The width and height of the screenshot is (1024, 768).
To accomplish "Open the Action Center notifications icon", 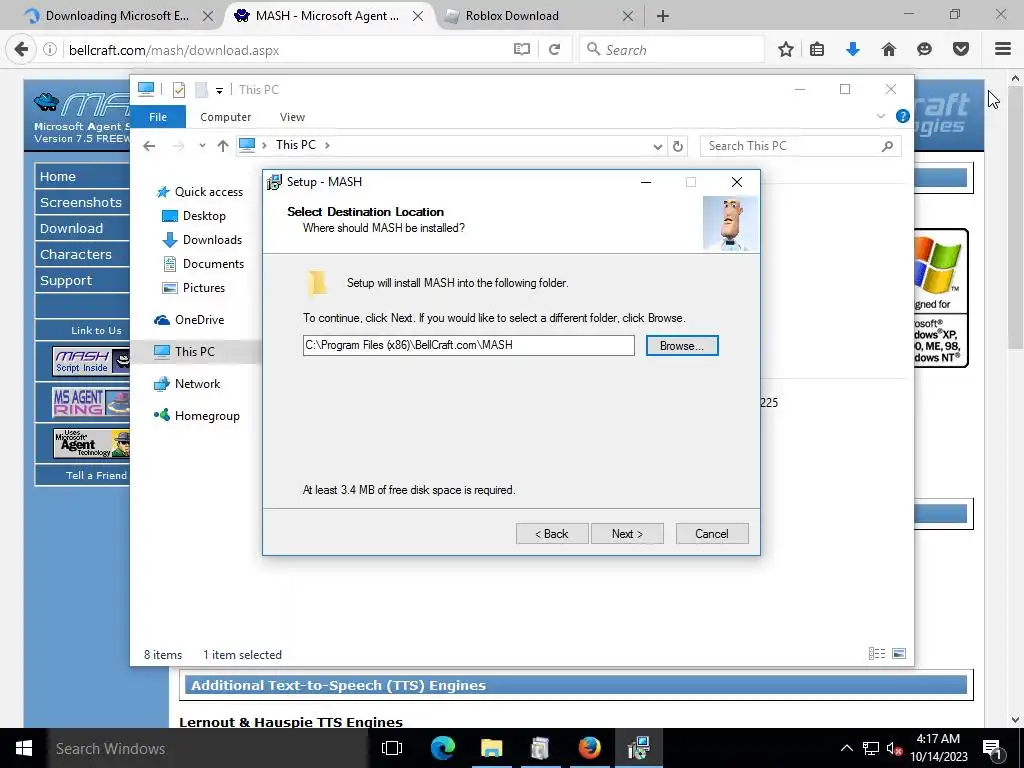I will 993,748.
